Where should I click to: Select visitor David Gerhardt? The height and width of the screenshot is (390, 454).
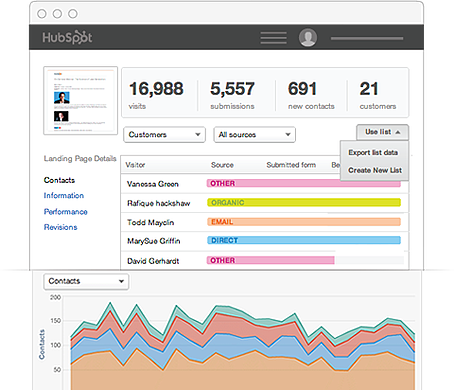(x=153, y=261)
